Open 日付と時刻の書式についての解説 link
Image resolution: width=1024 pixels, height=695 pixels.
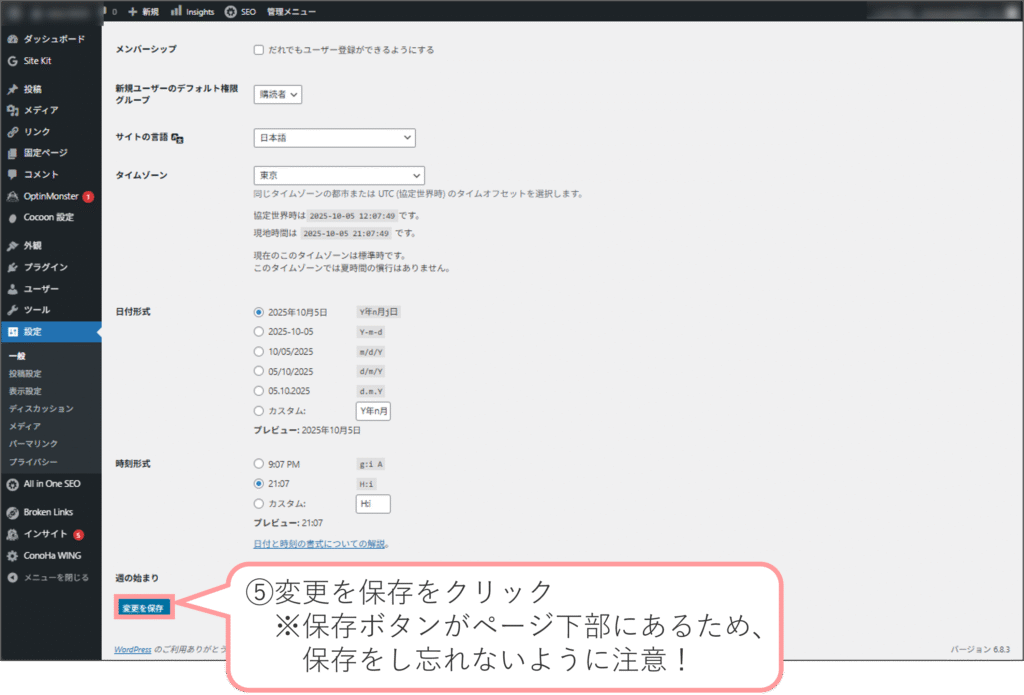[x=321, y=544]
